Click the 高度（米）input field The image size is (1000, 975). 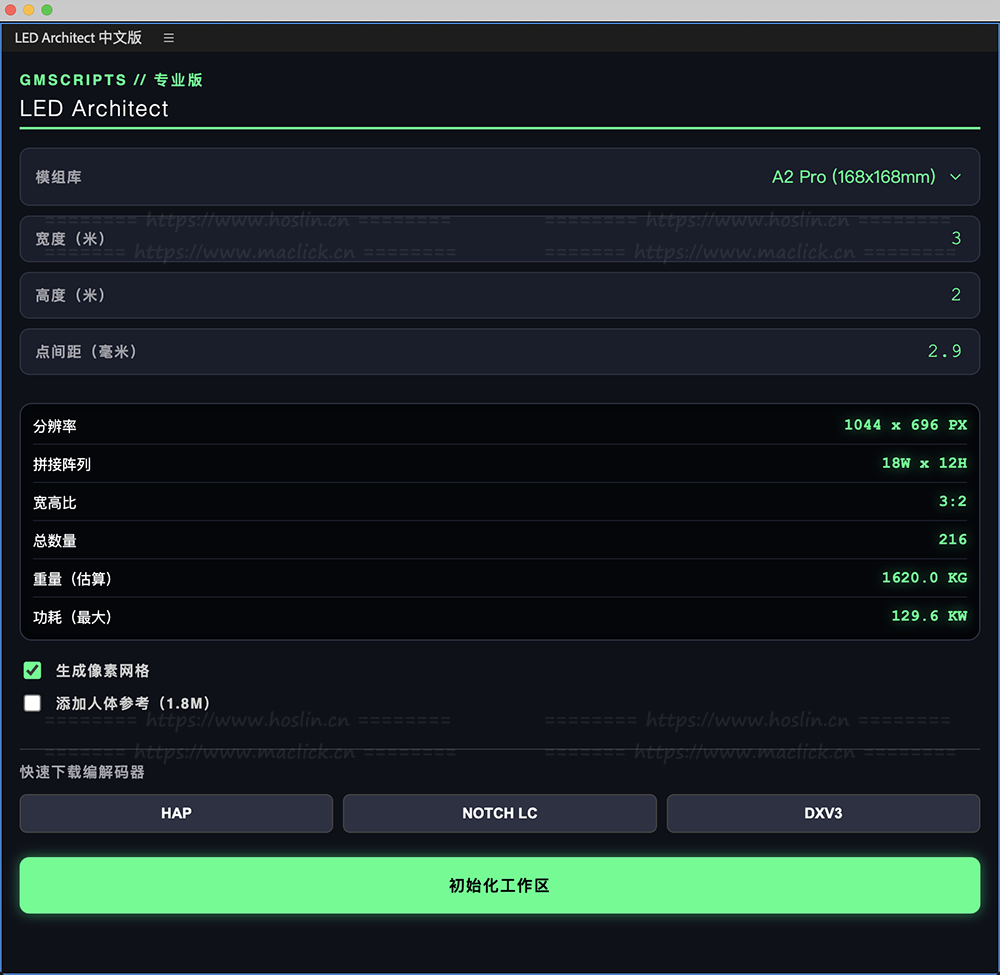(500, 295)
